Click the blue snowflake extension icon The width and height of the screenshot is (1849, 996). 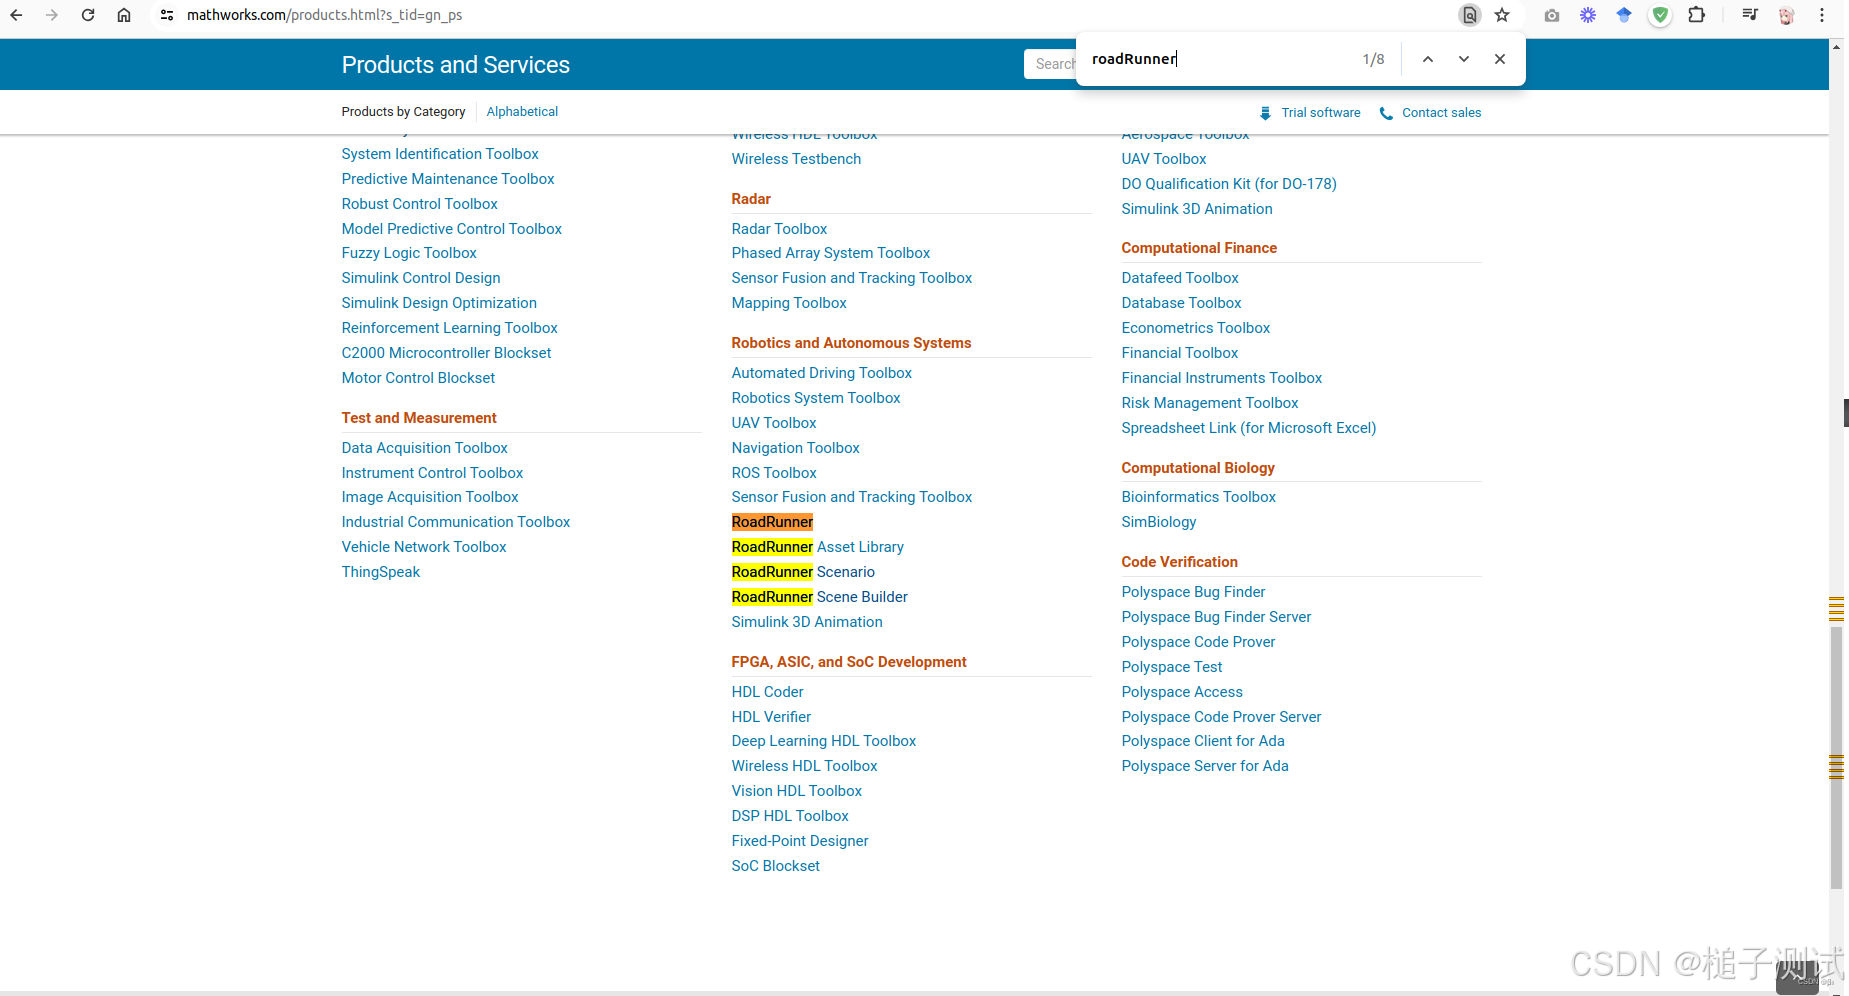(1588, 15)
